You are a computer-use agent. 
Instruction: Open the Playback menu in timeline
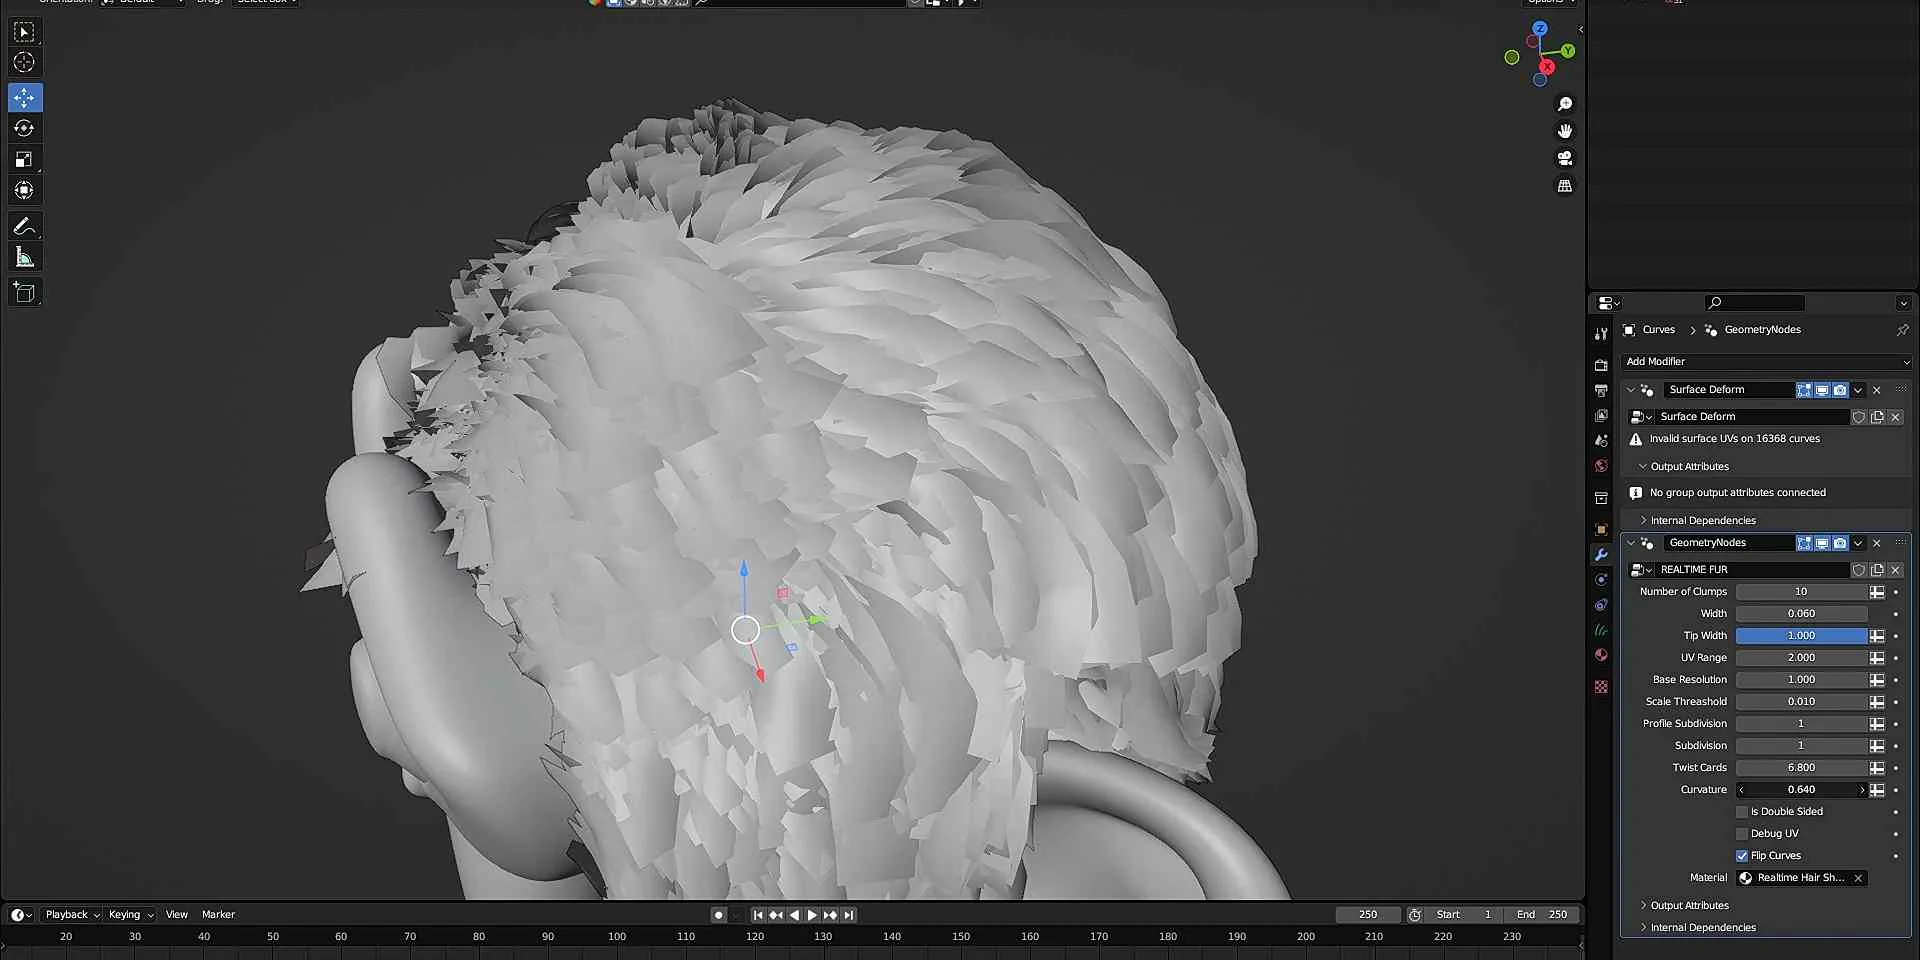[x=67, y=915]
